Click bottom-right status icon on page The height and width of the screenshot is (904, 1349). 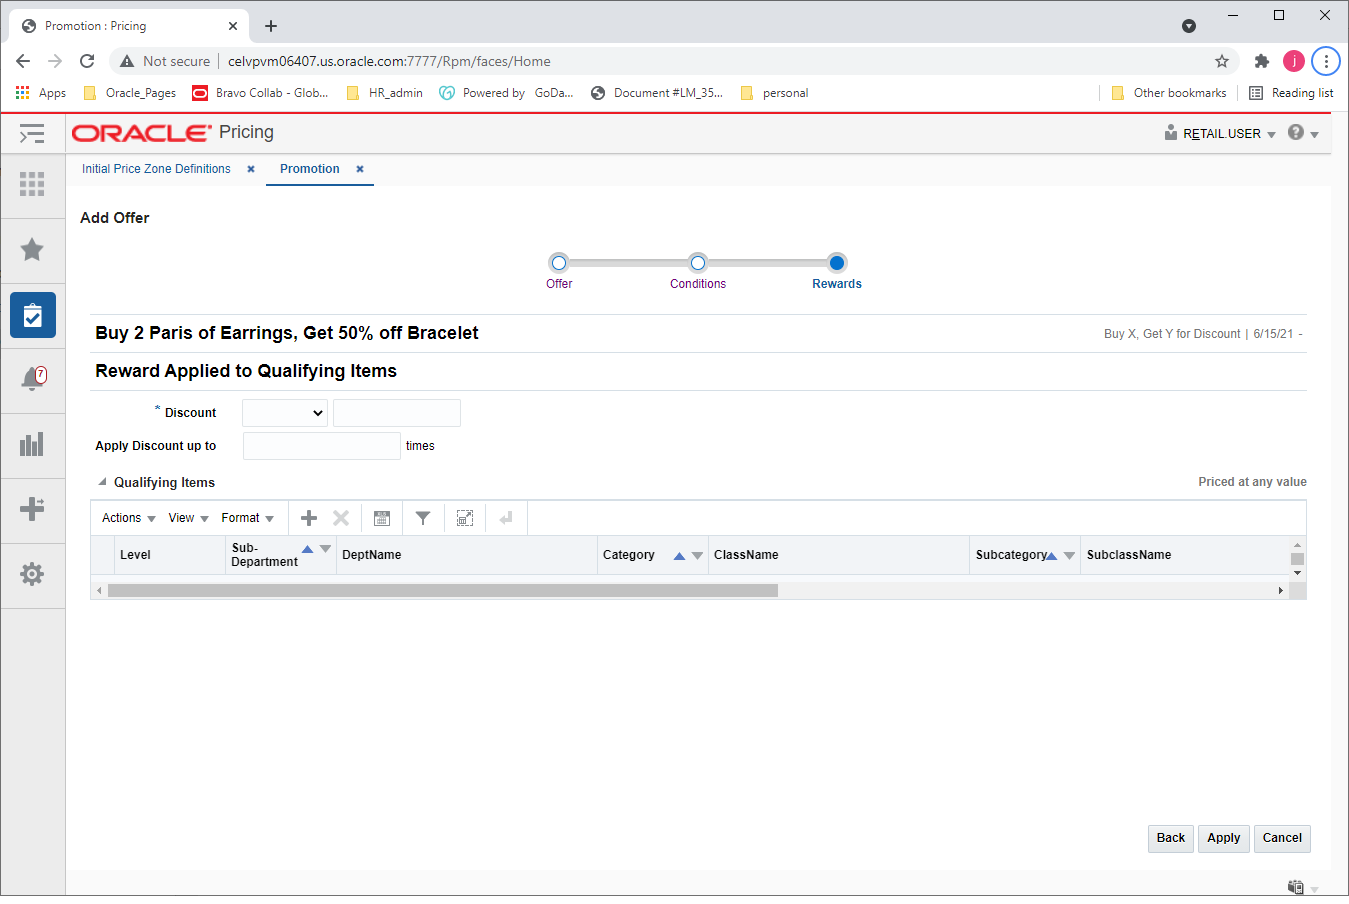tap(1296, 887)
